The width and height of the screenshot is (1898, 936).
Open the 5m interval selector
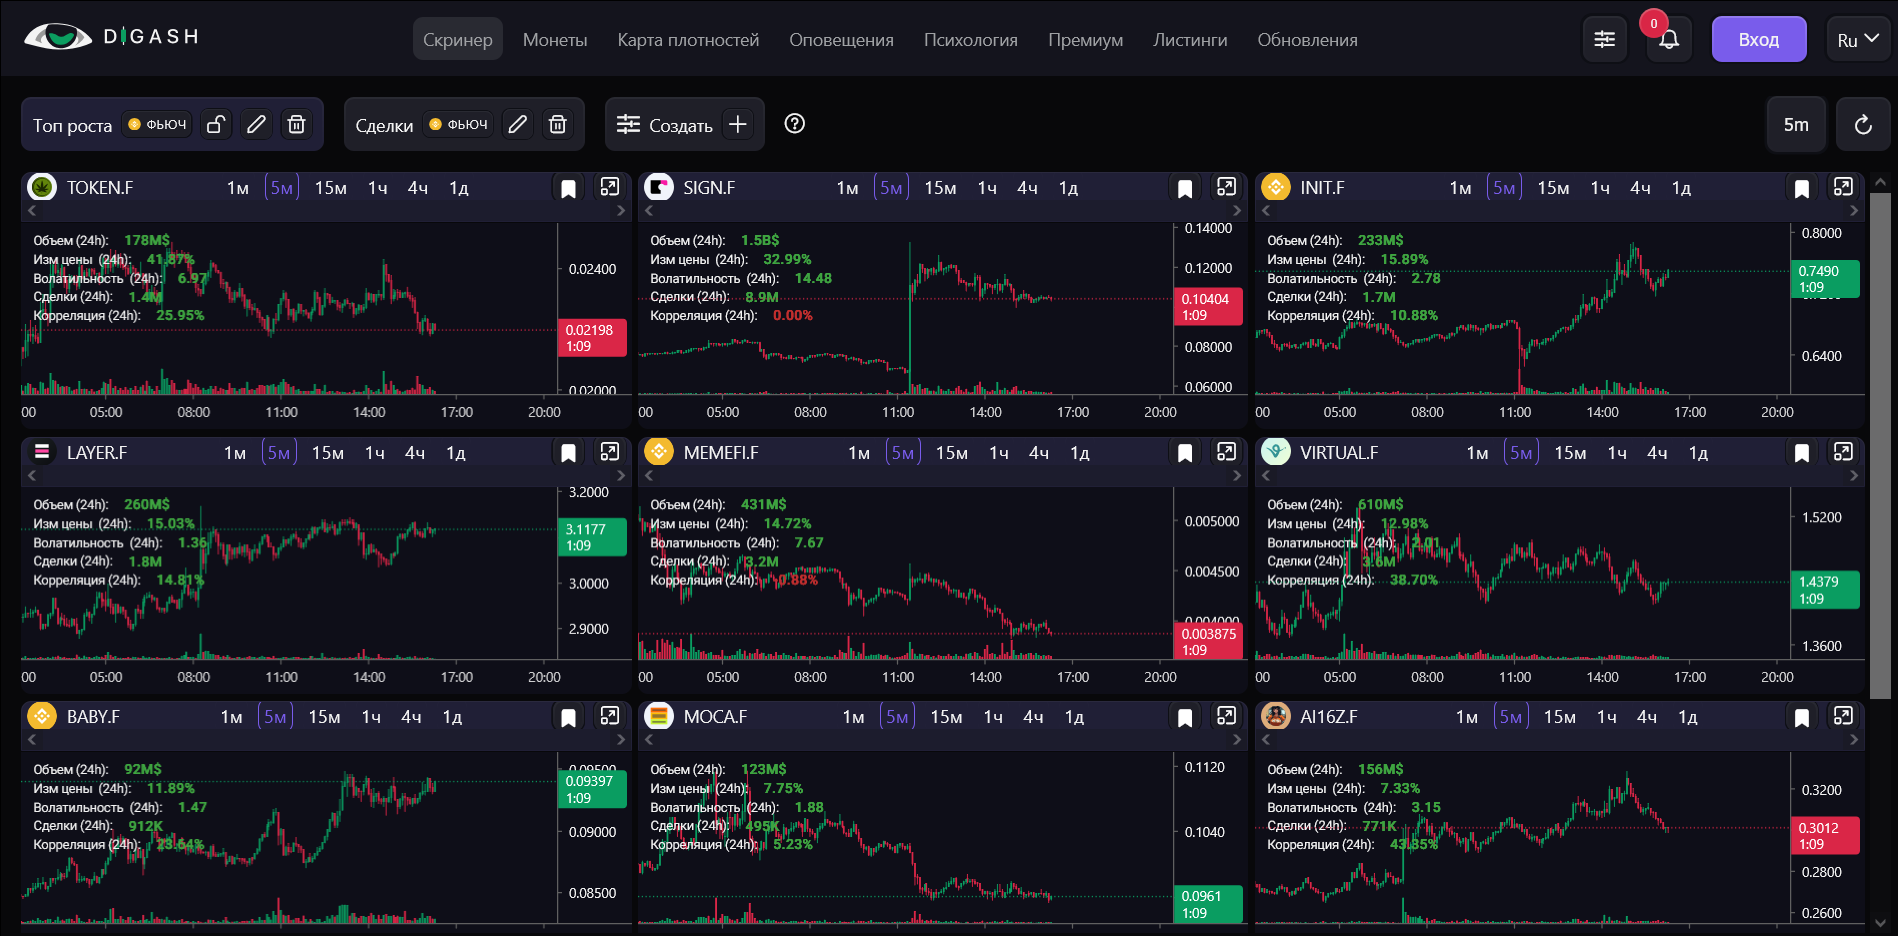[x=1795, y=125]
